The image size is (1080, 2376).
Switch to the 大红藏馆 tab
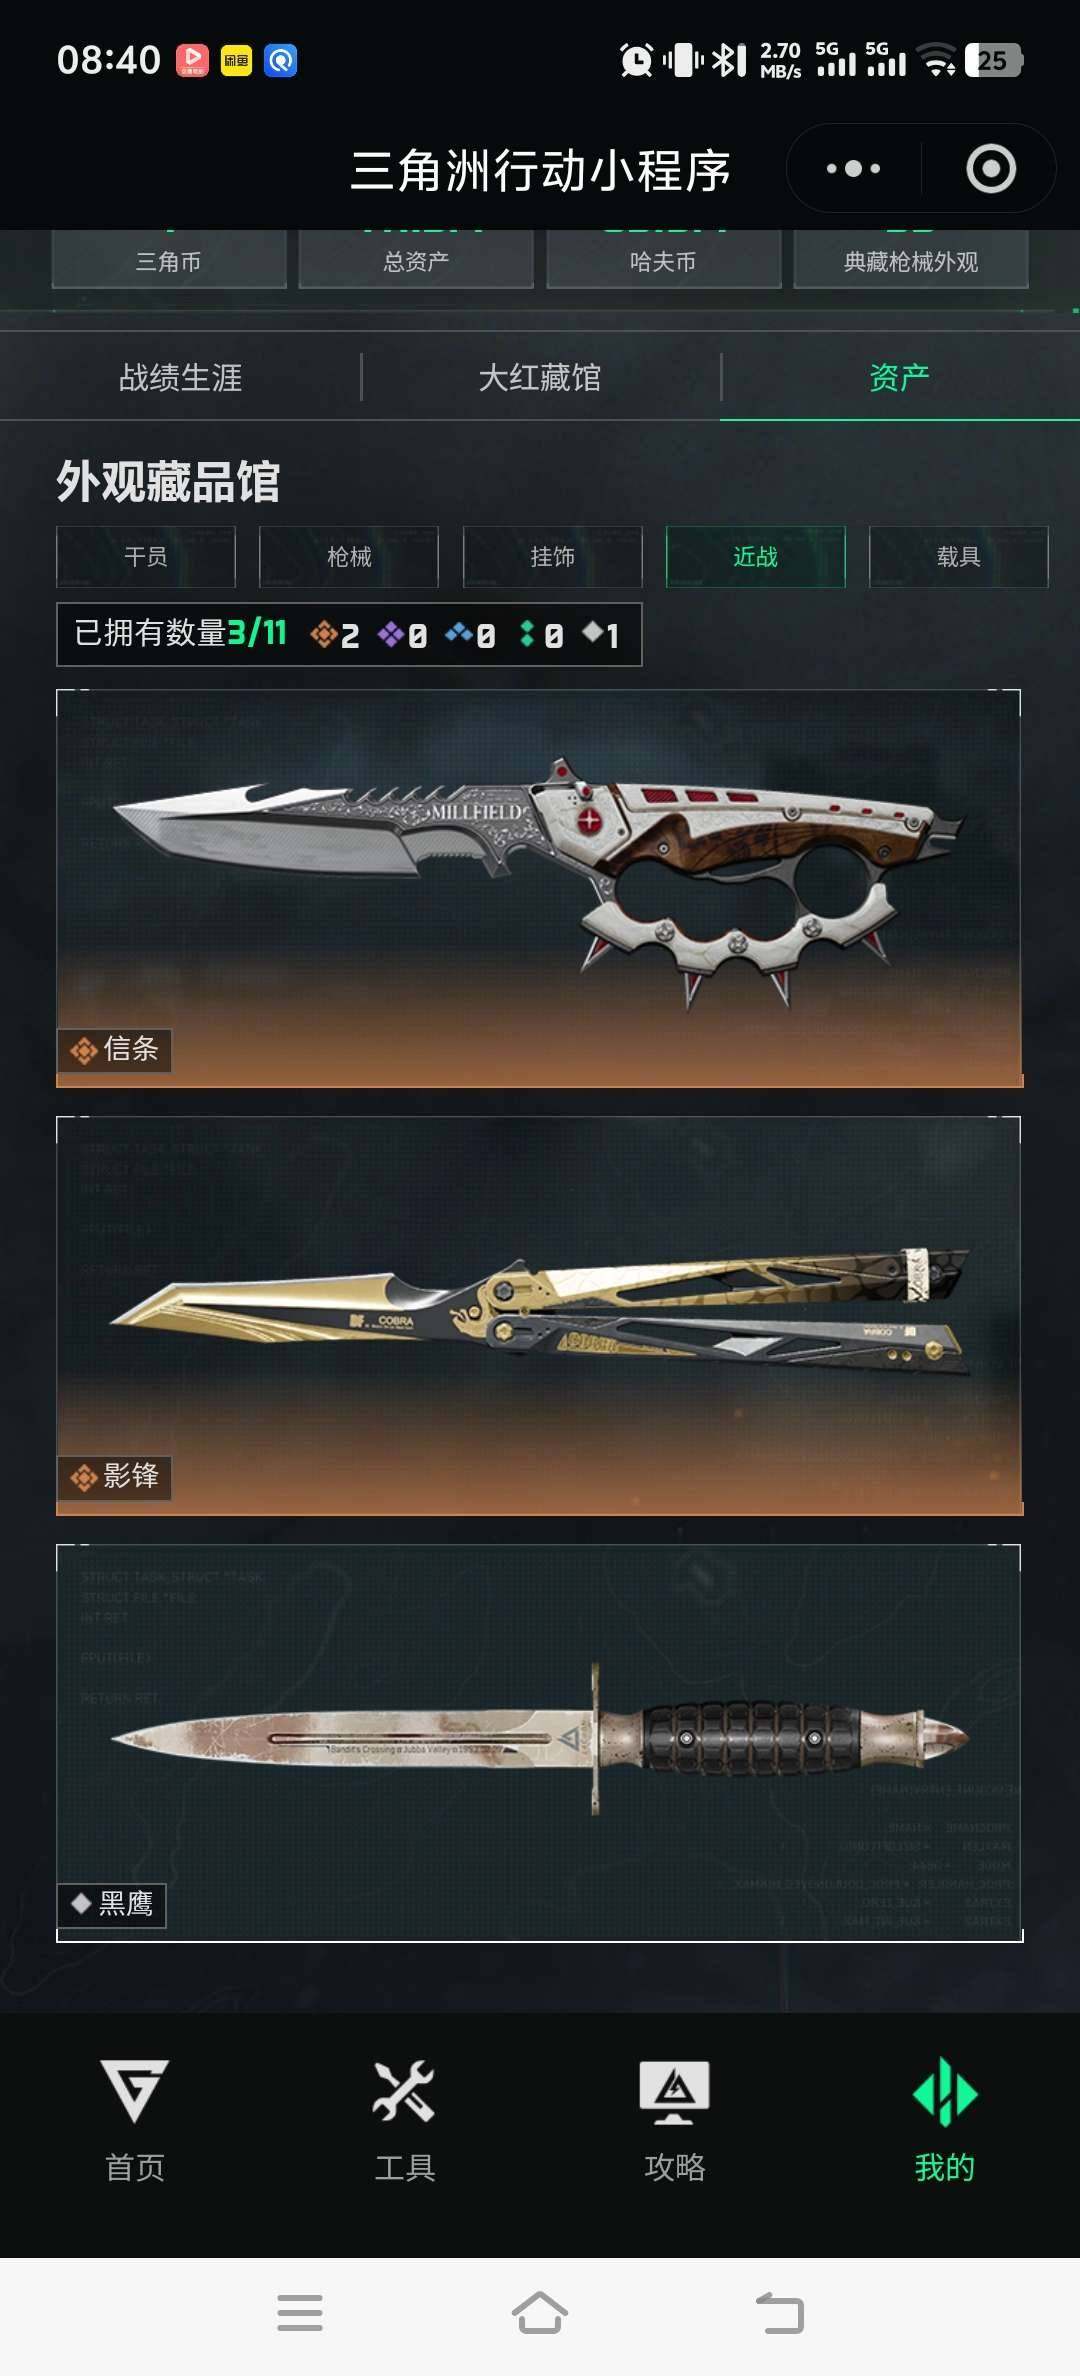tap(540, 378)
